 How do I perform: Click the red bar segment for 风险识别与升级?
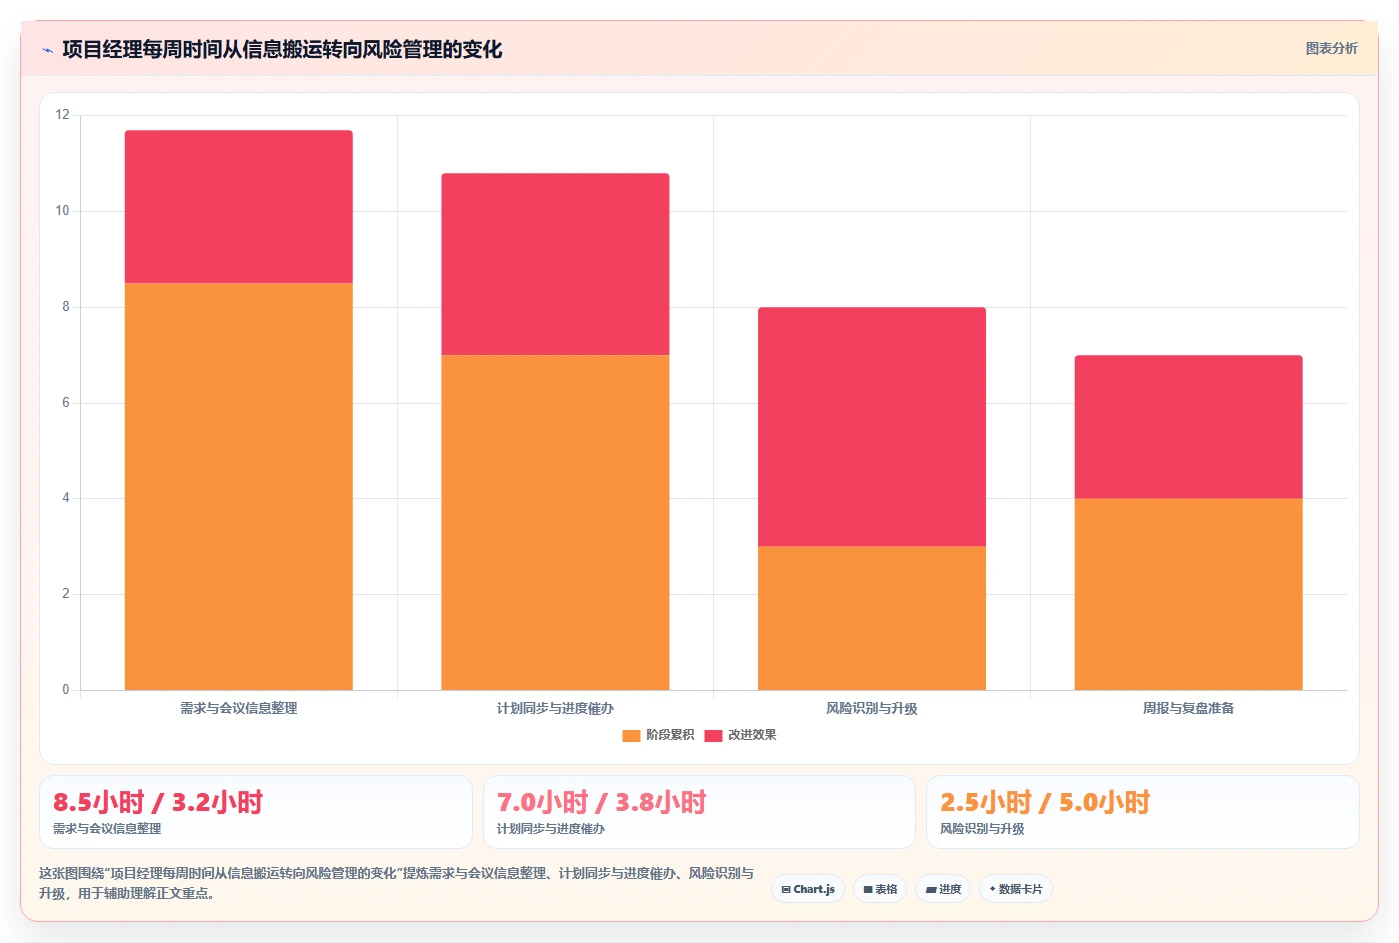pyautogui.click(x=872, y=426)
